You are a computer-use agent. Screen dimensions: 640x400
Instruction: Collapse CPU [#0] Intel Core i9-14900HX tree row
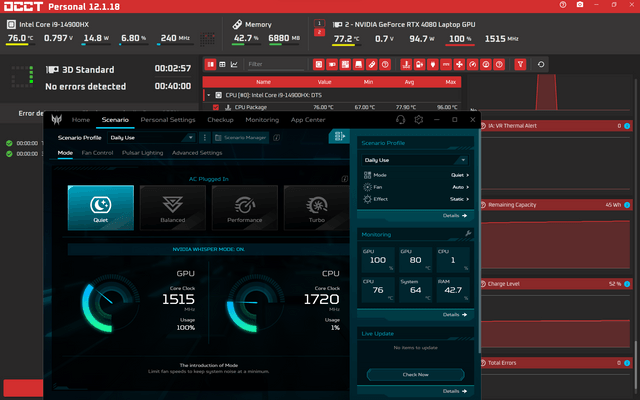[209, 95]
